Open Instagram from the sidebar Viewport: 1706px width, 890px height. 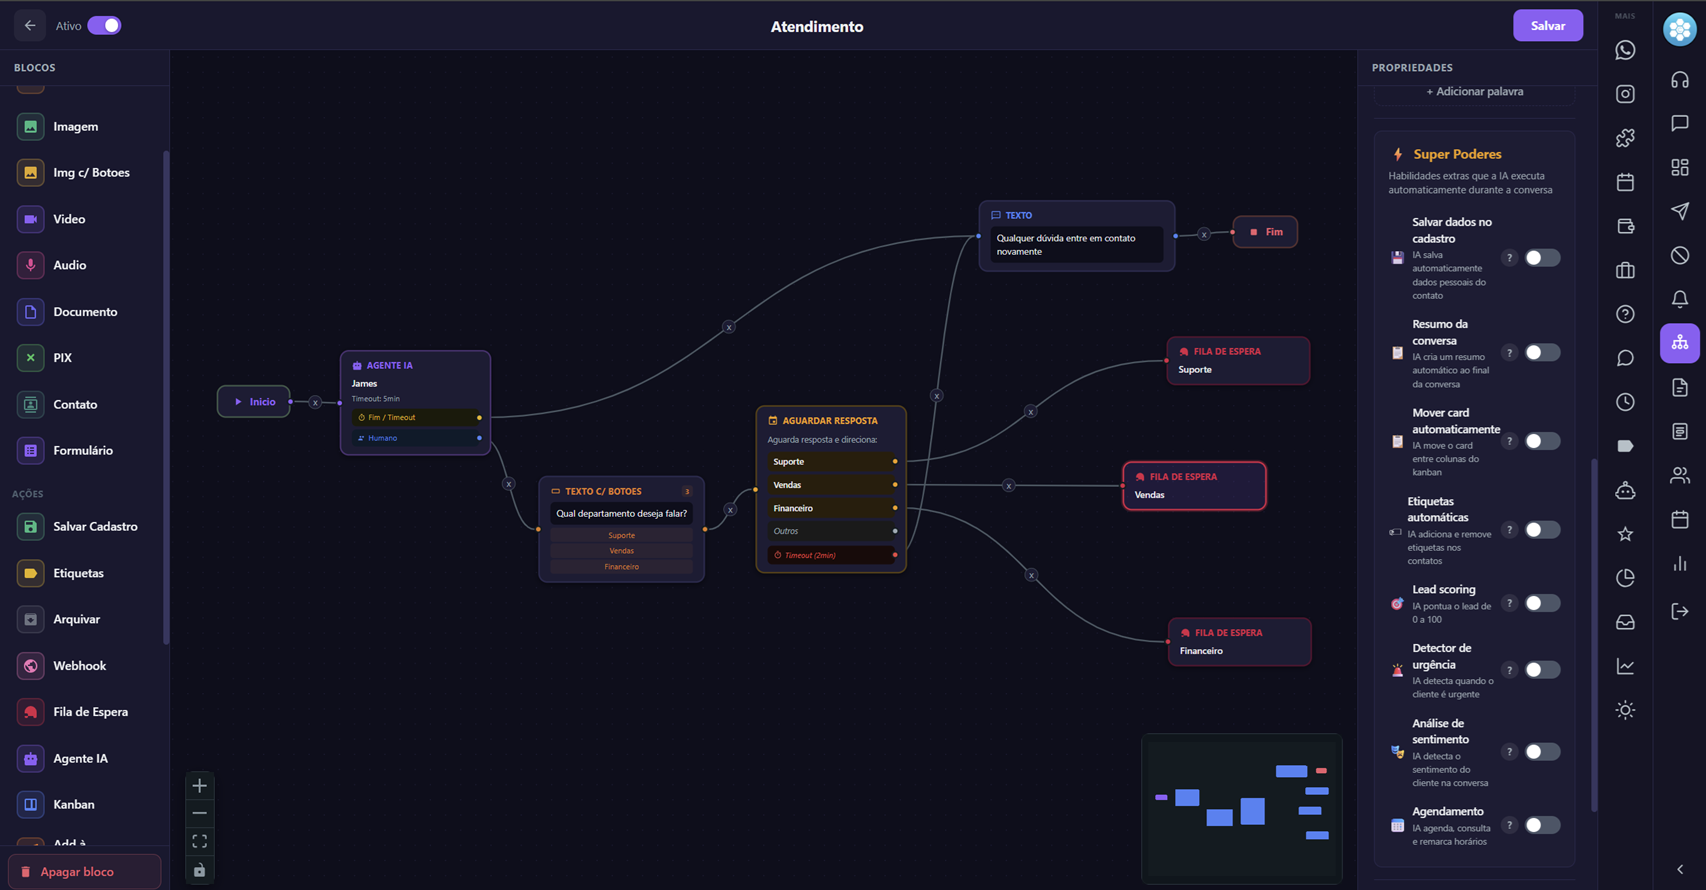(x=1625, y=94)
